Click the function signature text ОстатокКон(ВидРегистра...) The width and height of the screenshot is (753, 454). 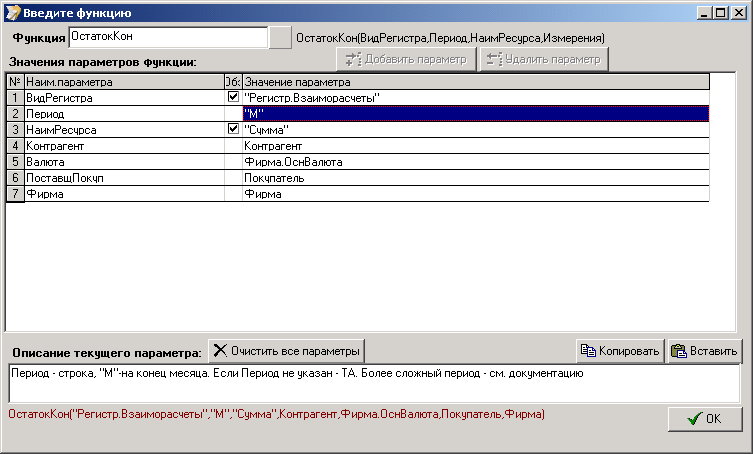[x=450, y=38]
